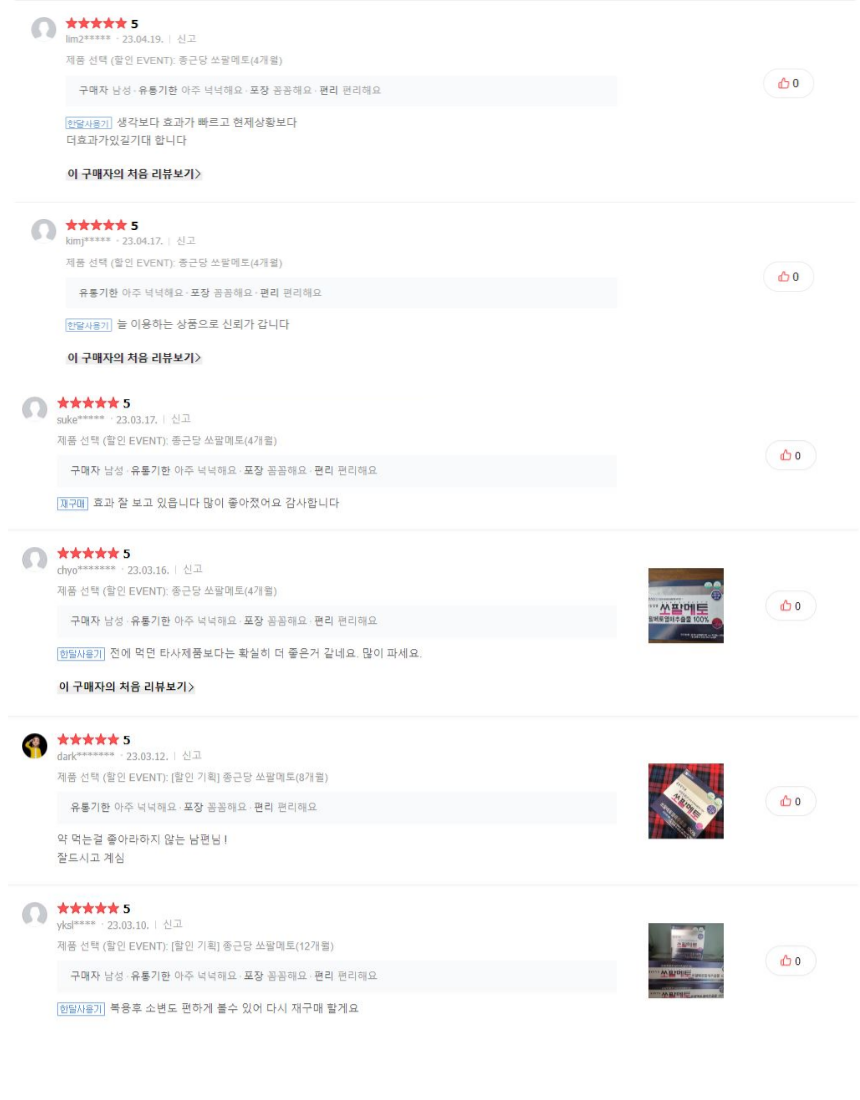Expand first review link for kimj*****
The image size is (860, 1100).
click(x=134, y=358)
